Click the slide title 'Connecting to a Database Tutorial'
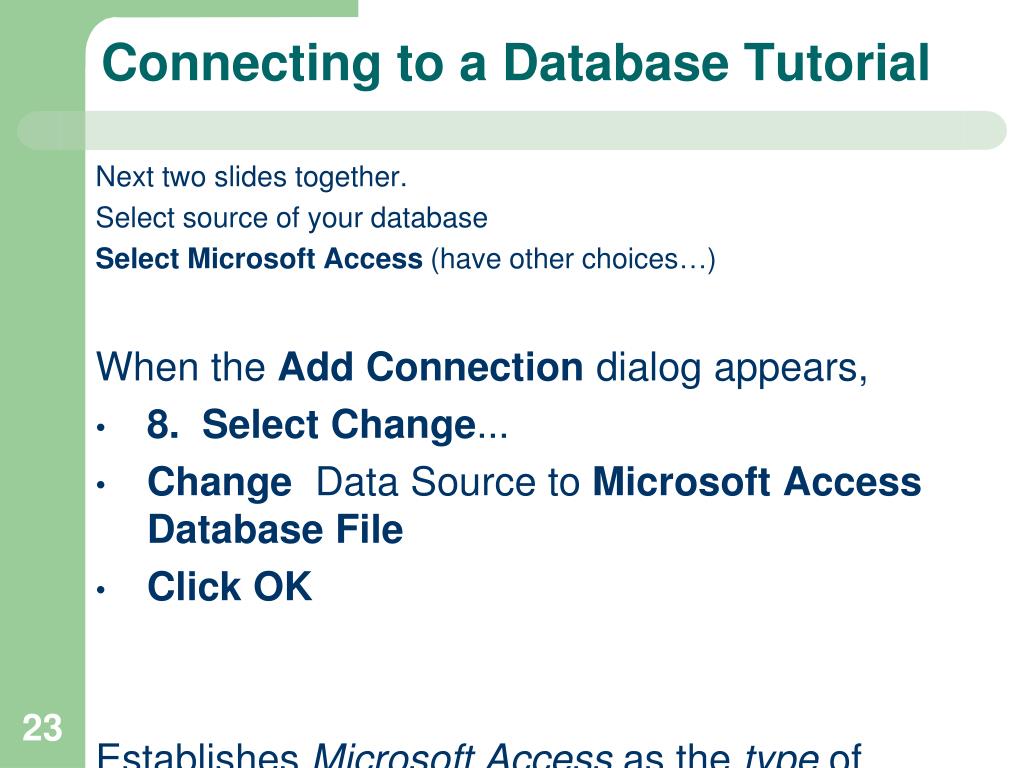This screenshot has height=768, width=1024. [515, 63]
